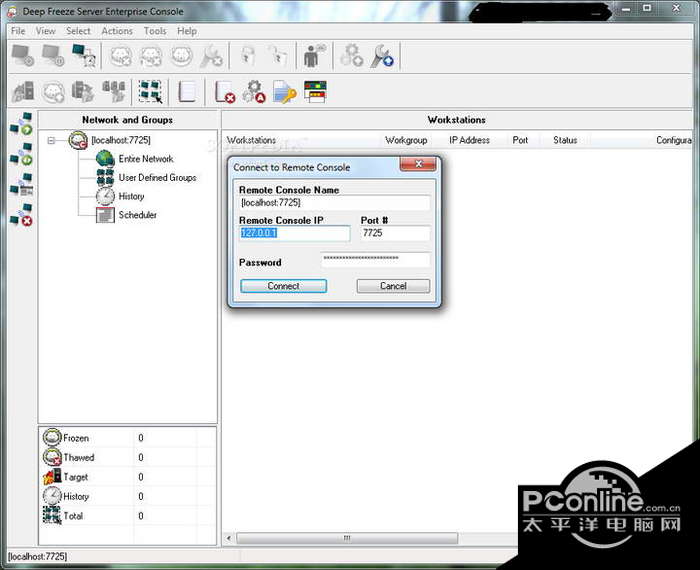Click the colored list panel icon

point(315,92)
